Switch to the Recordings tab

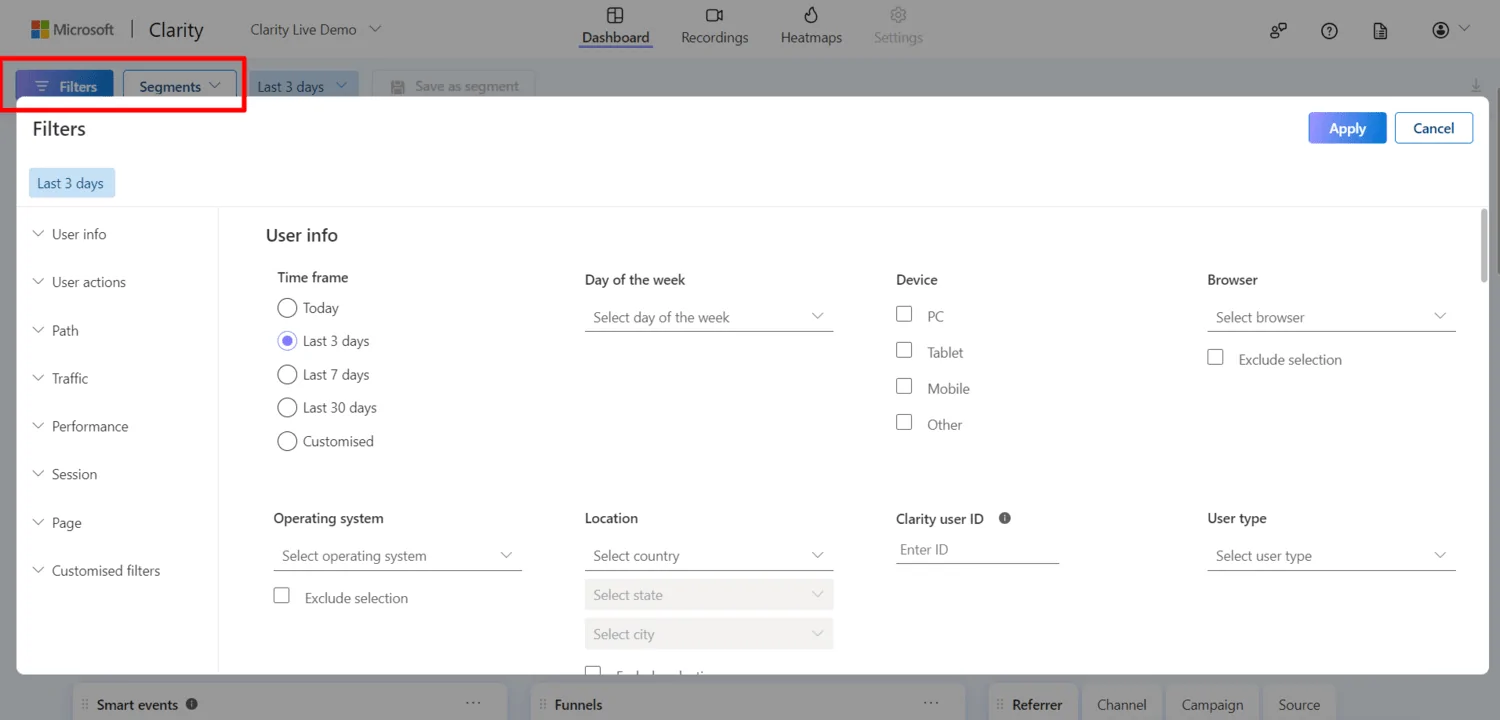pos(714,26)
